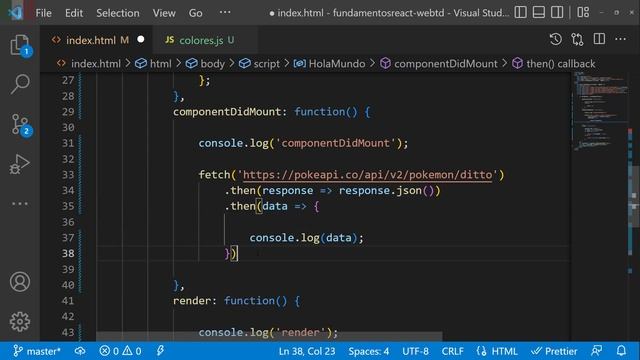Show hidden menu items via title bar ellipsis

(225, 12)
